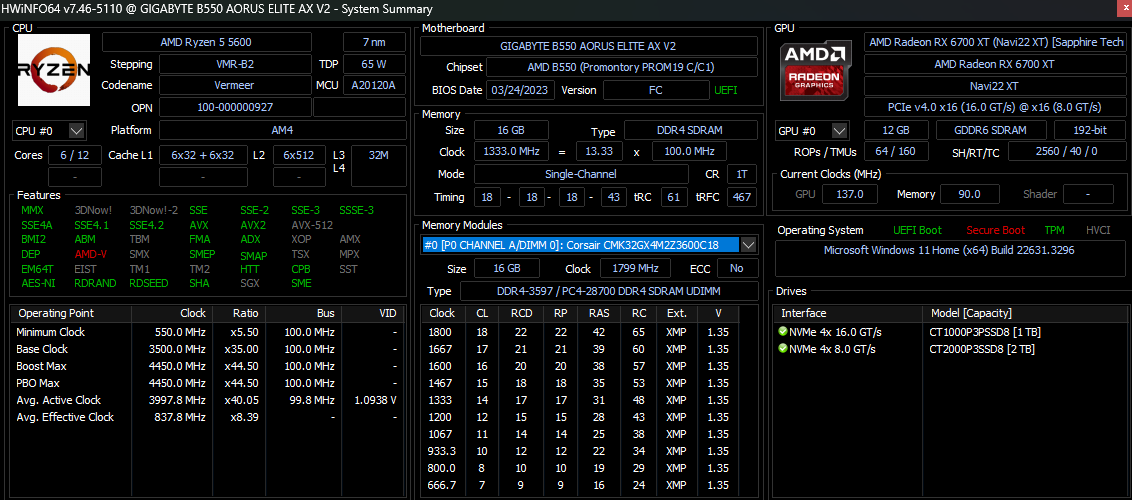Click the red AMD-V feature label
The width and height of the screenshot is (1132, 500).
pos(90,255)
